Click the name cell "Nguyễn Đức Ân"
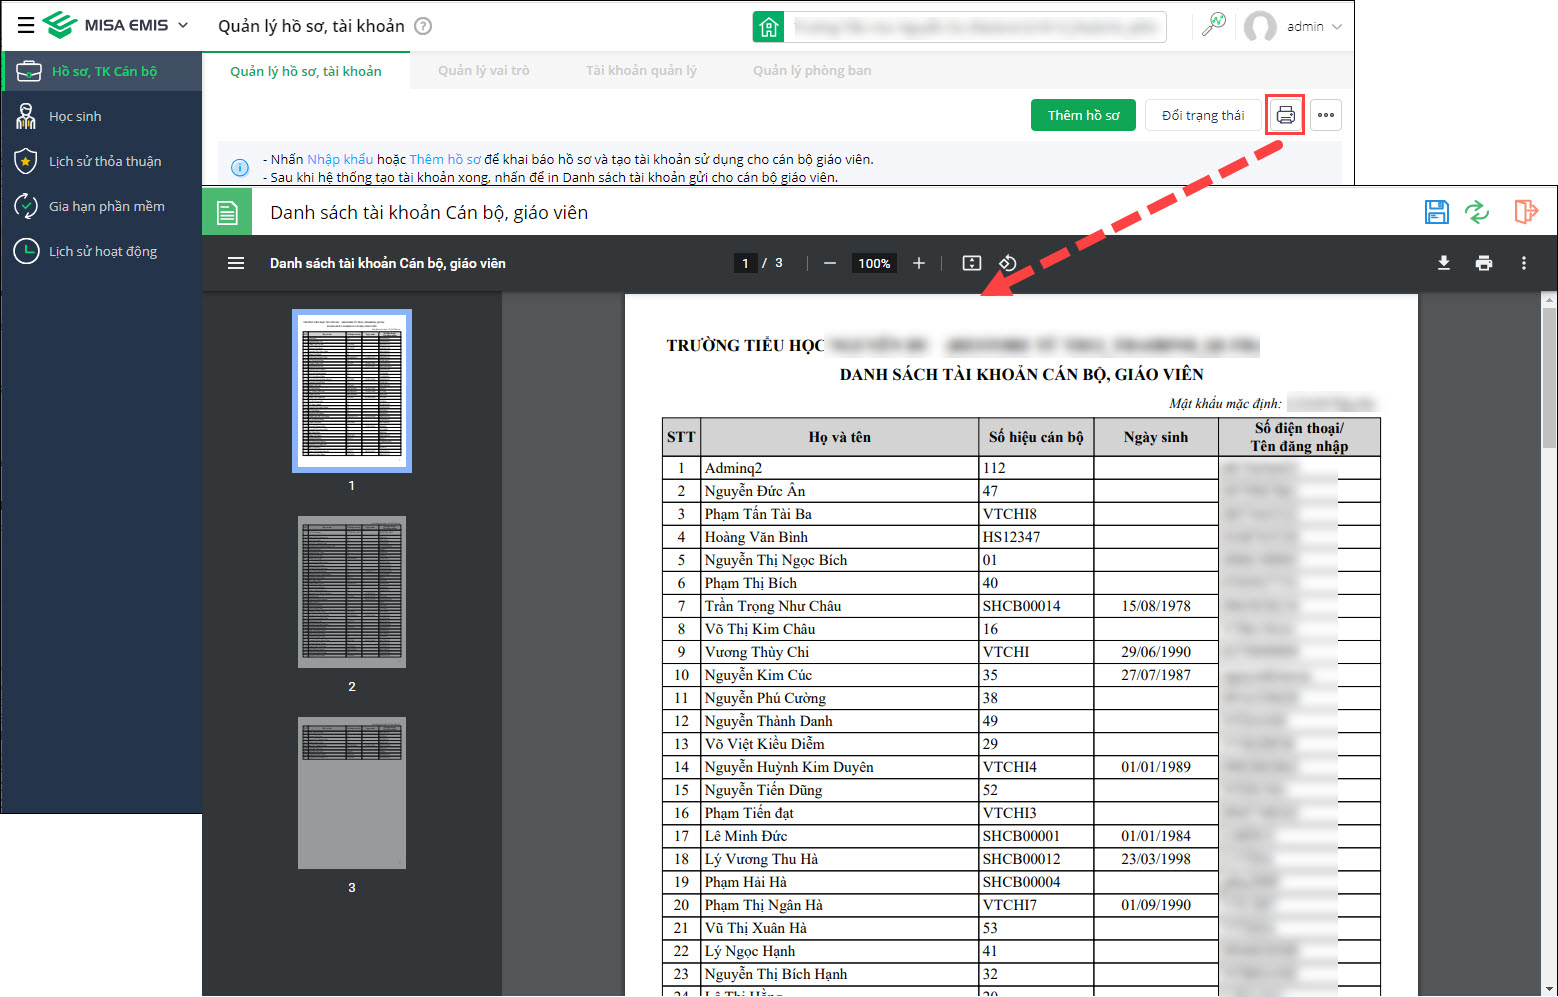Screen dimensions: 1558x997 point(840,491)
